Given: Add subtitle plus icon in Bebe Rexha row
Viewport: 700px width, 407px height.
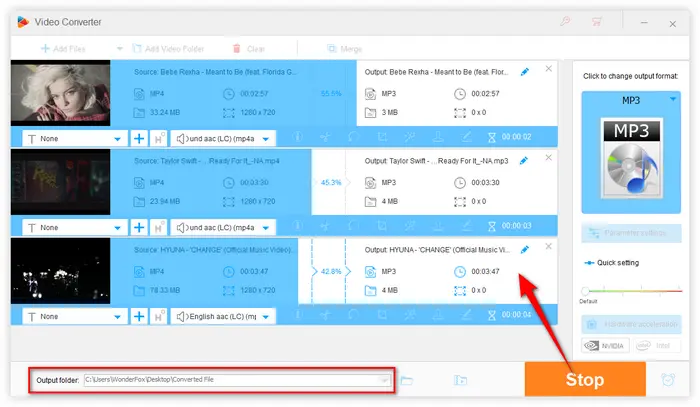Looking at the screenshot, I should click(139, 139).
